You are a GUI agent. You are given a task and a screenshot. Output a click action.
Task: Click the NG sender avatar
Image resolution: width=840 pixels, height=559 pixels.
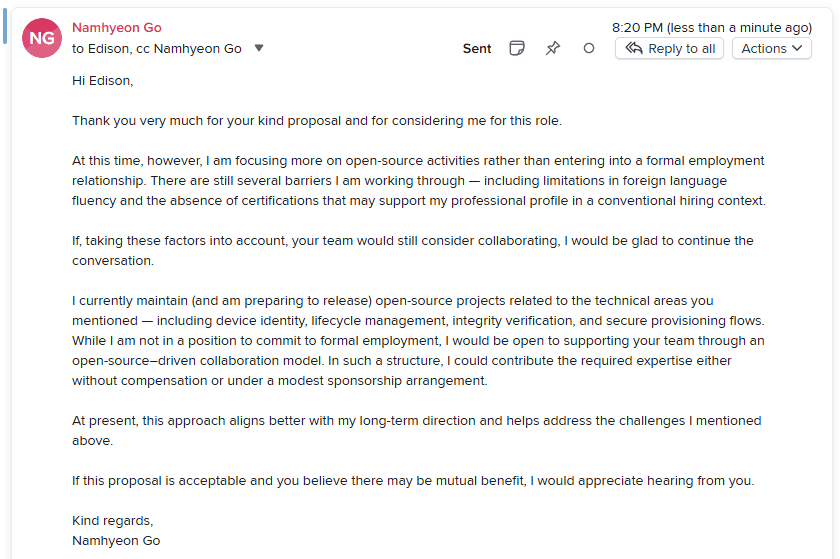click(x=43, y=38)
